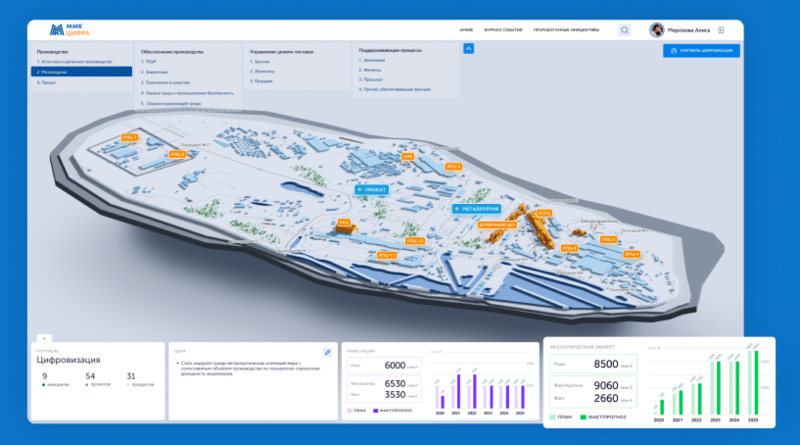Open Журнал событий in top navigation

[502, 30]
